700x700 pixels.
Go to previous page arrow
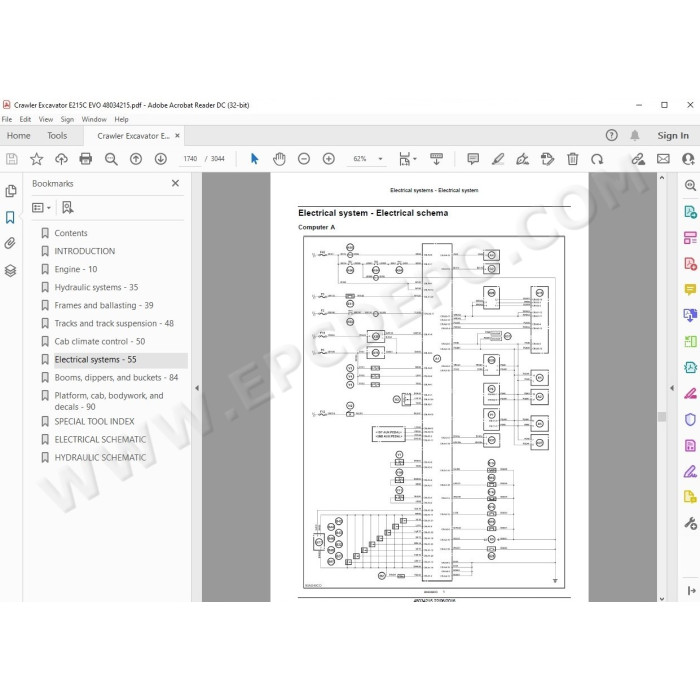(136, 159)
